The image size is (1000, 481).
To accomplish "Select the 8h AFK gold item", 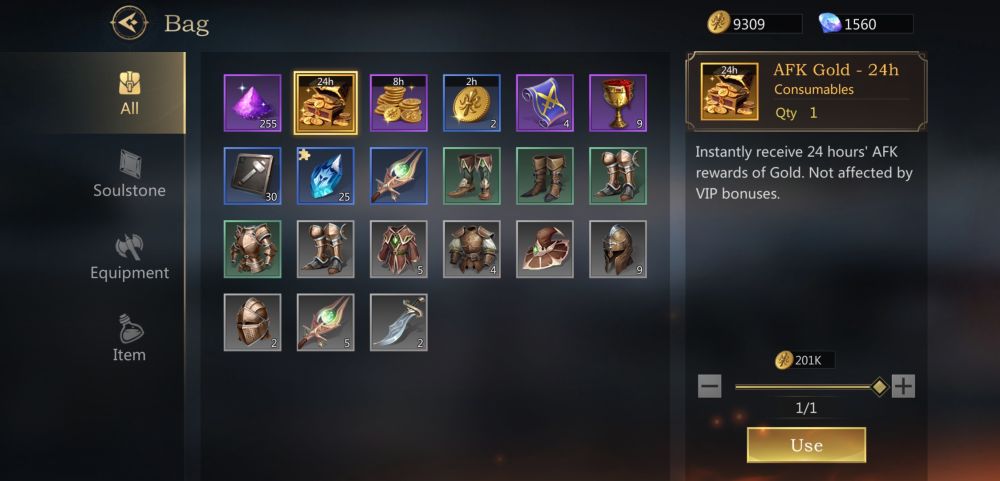I will (x=399, y=103).
